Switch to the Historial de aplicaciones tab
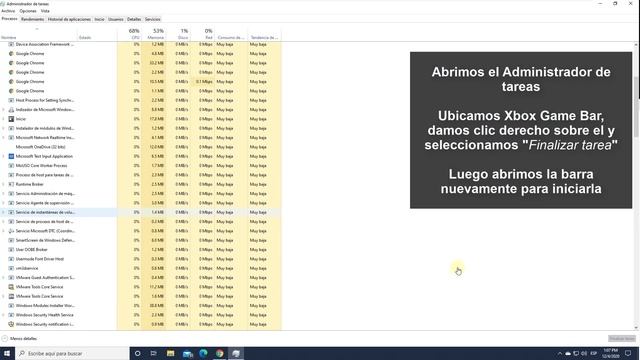The height and width of the screenshot is (360, 640). coord(69,19)
